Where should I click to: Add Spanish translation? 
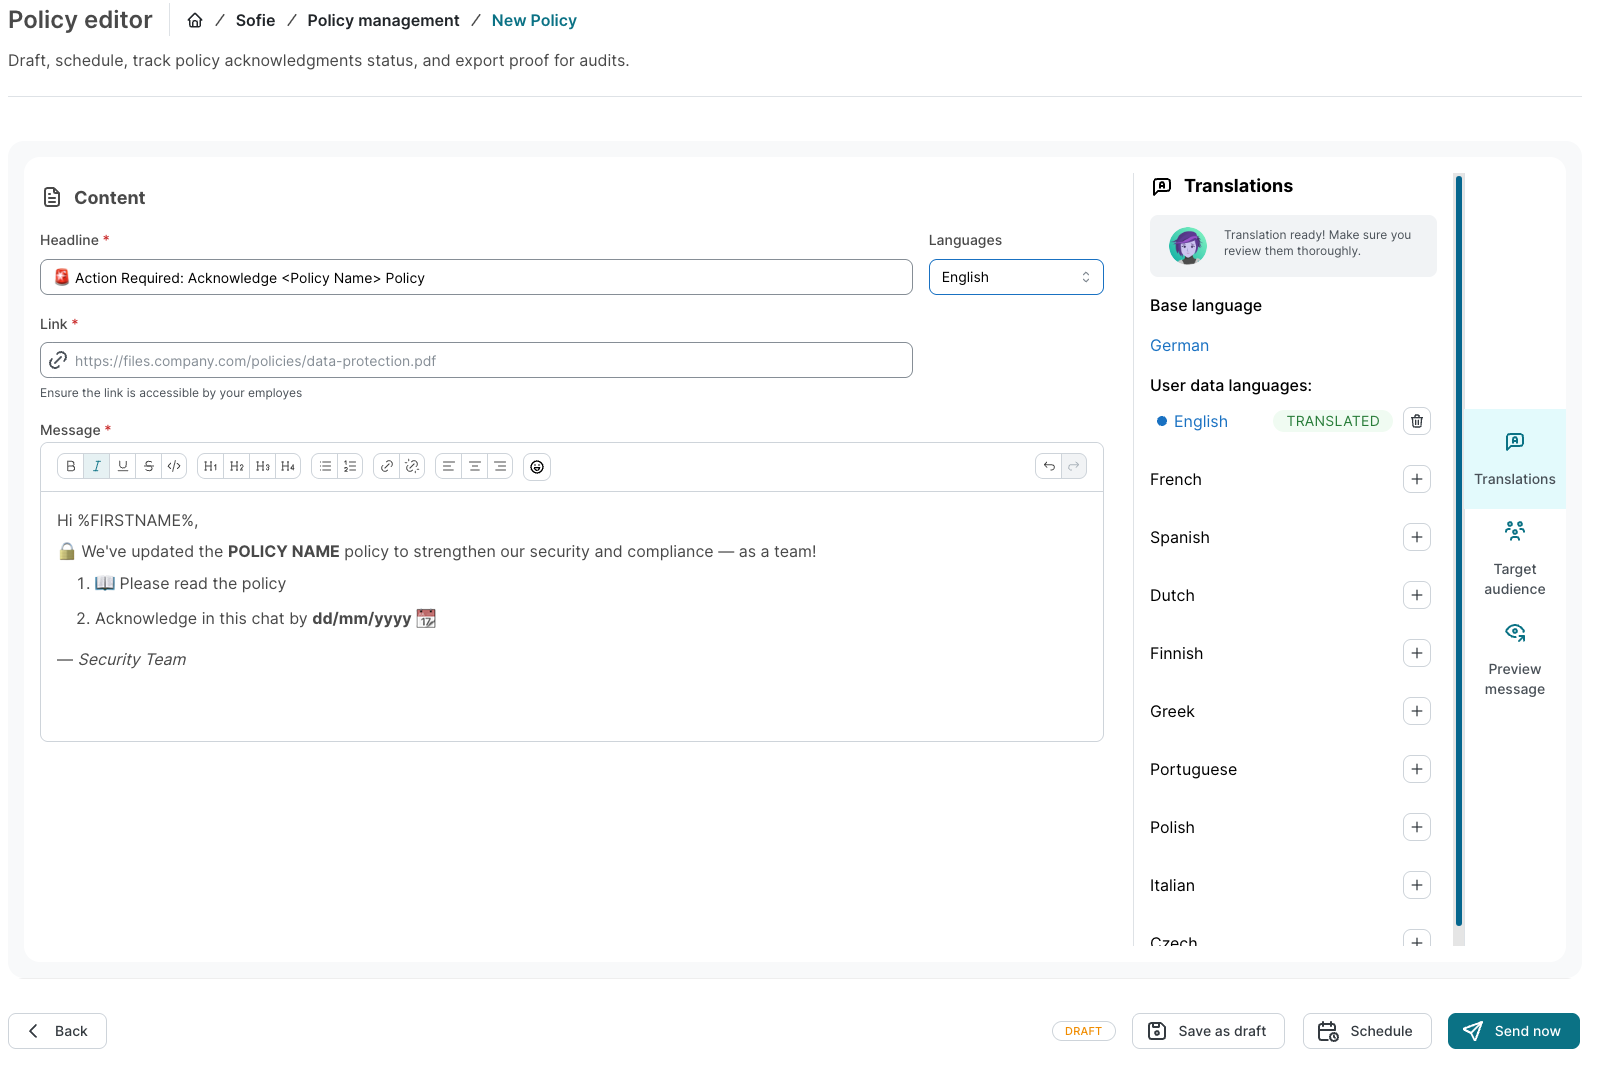pyautogui.click(x=1417, y=537)
